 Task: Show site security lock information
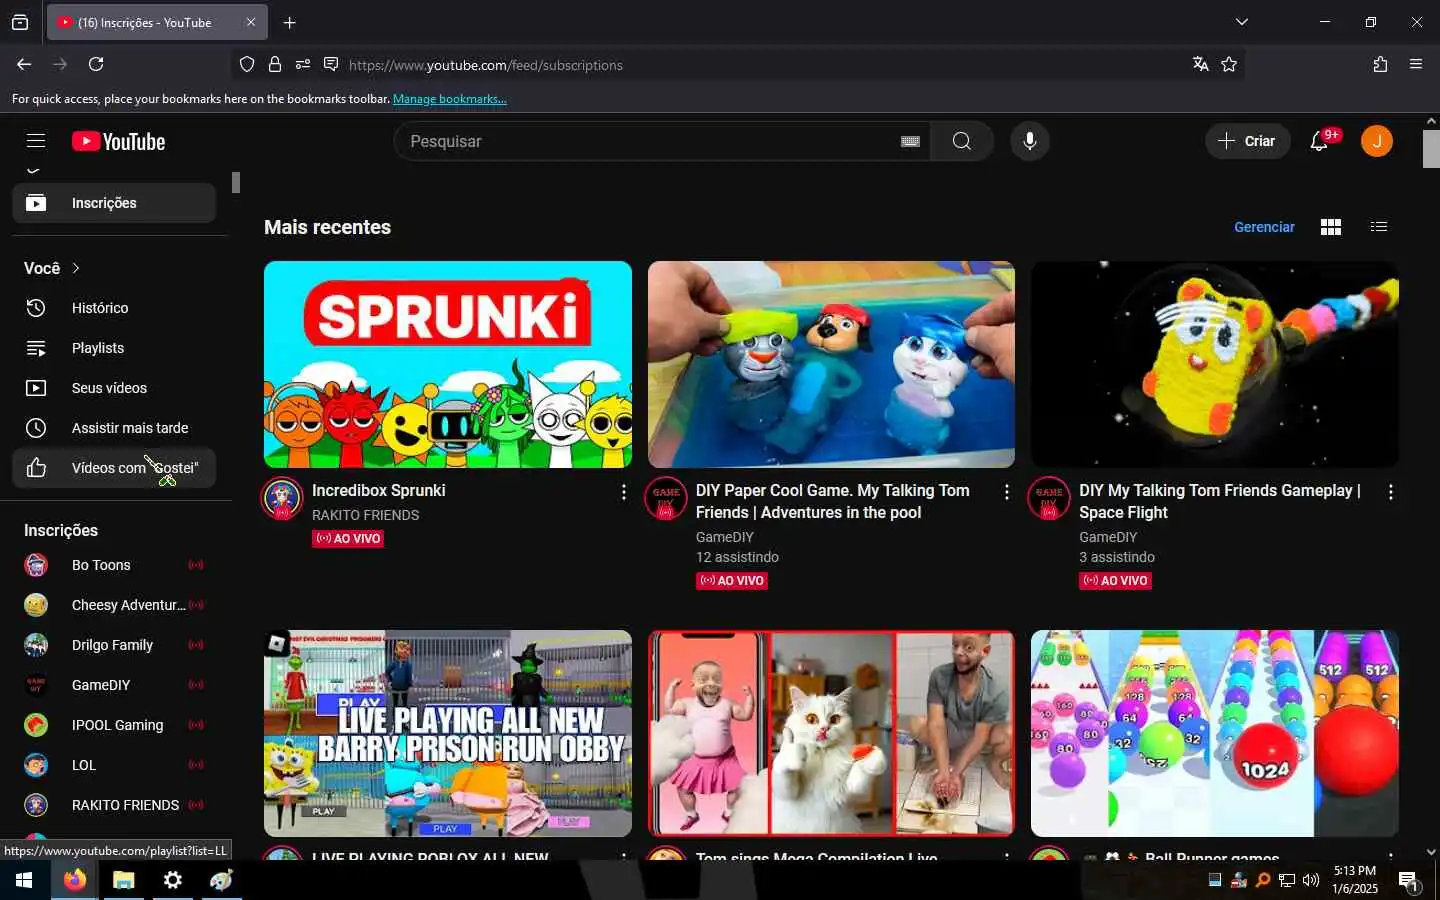pyautogui.click(x=275, y=64)
